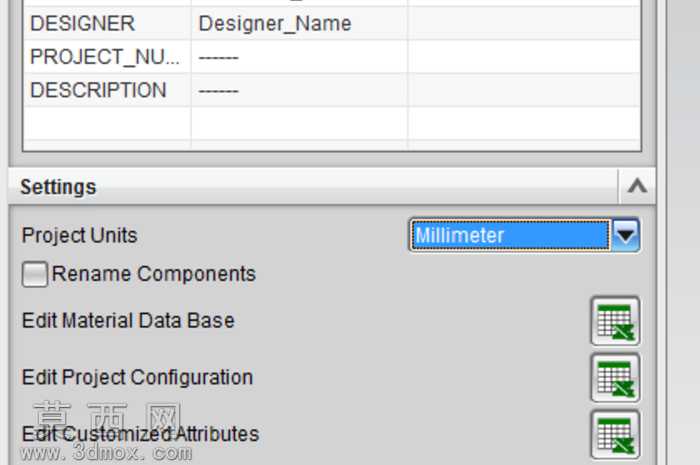Click the Designer_Name value cell
The width and height of the screenshot is (700, 465).
click(299, 23)
